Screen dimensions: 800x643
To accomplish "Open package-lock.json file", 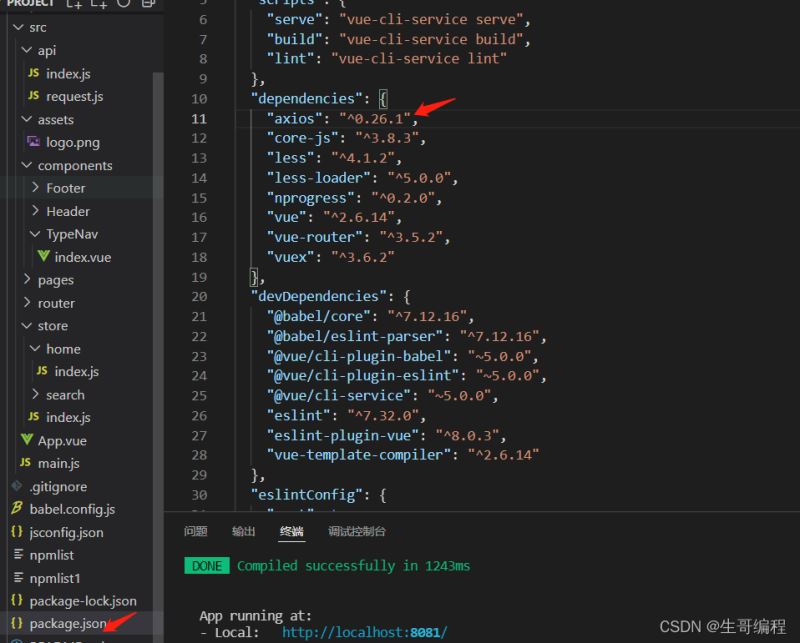I will (x=82, y=601).
